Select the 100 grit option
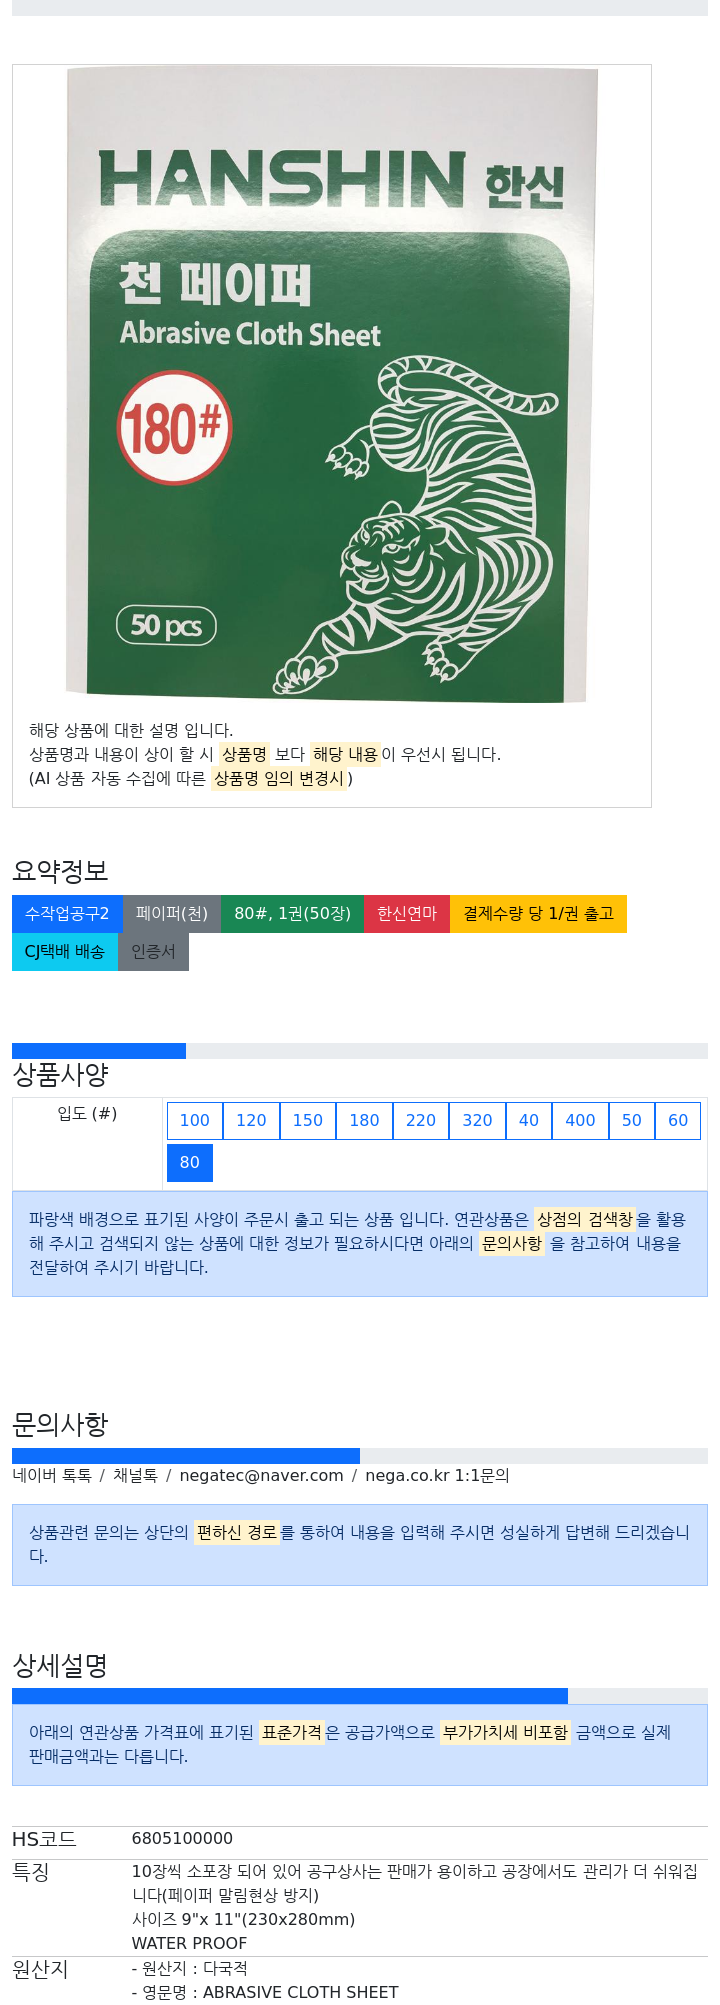 point(195,1120)
